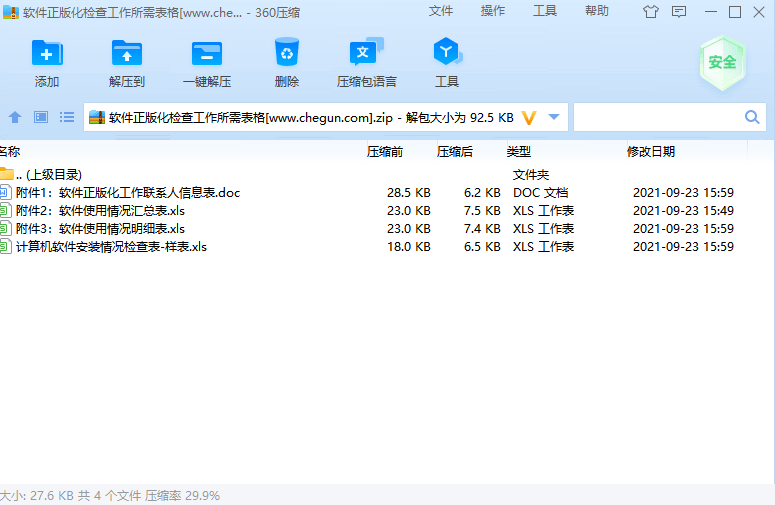
Task: Click the XLS file icon for 附件3
Action: tap(5, 228)
